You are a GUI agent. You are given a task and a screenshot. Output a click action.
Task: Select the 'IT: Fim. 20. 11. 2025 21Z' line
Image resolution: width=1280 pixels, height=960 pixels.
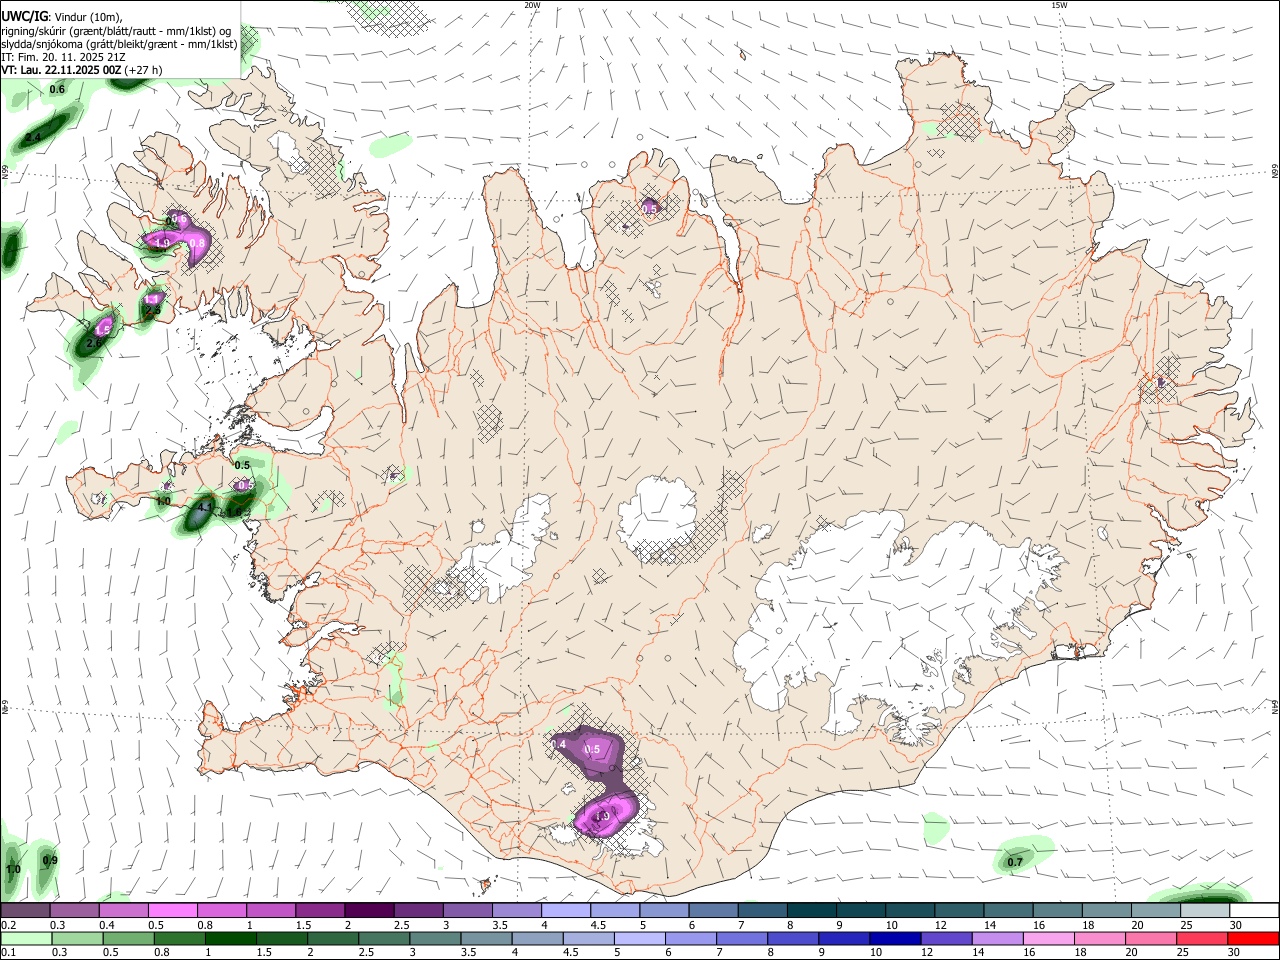[x=63, y=57]
